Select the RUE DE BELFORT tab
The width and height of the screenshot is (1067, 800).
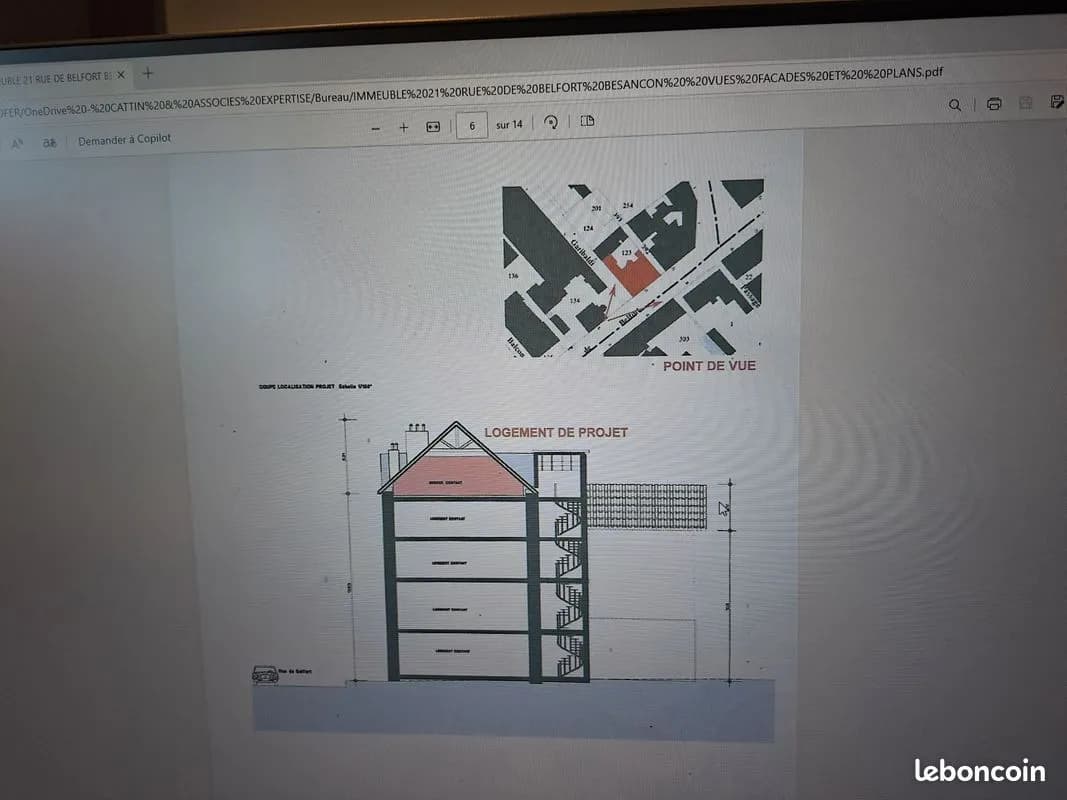[x=56, y=78]
